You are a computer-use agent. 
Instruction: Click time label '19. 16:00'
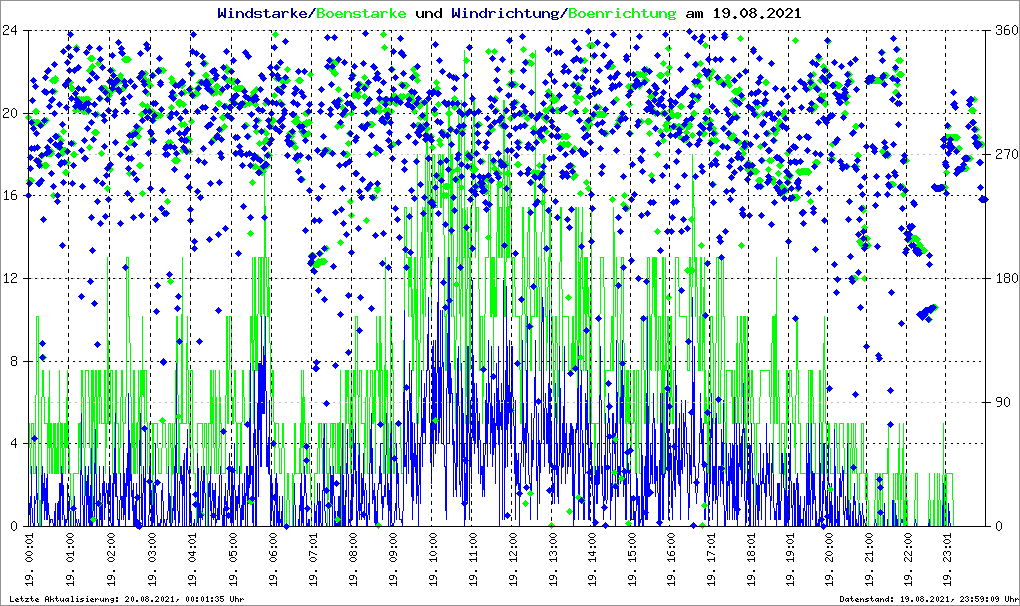tap(673, 559)
